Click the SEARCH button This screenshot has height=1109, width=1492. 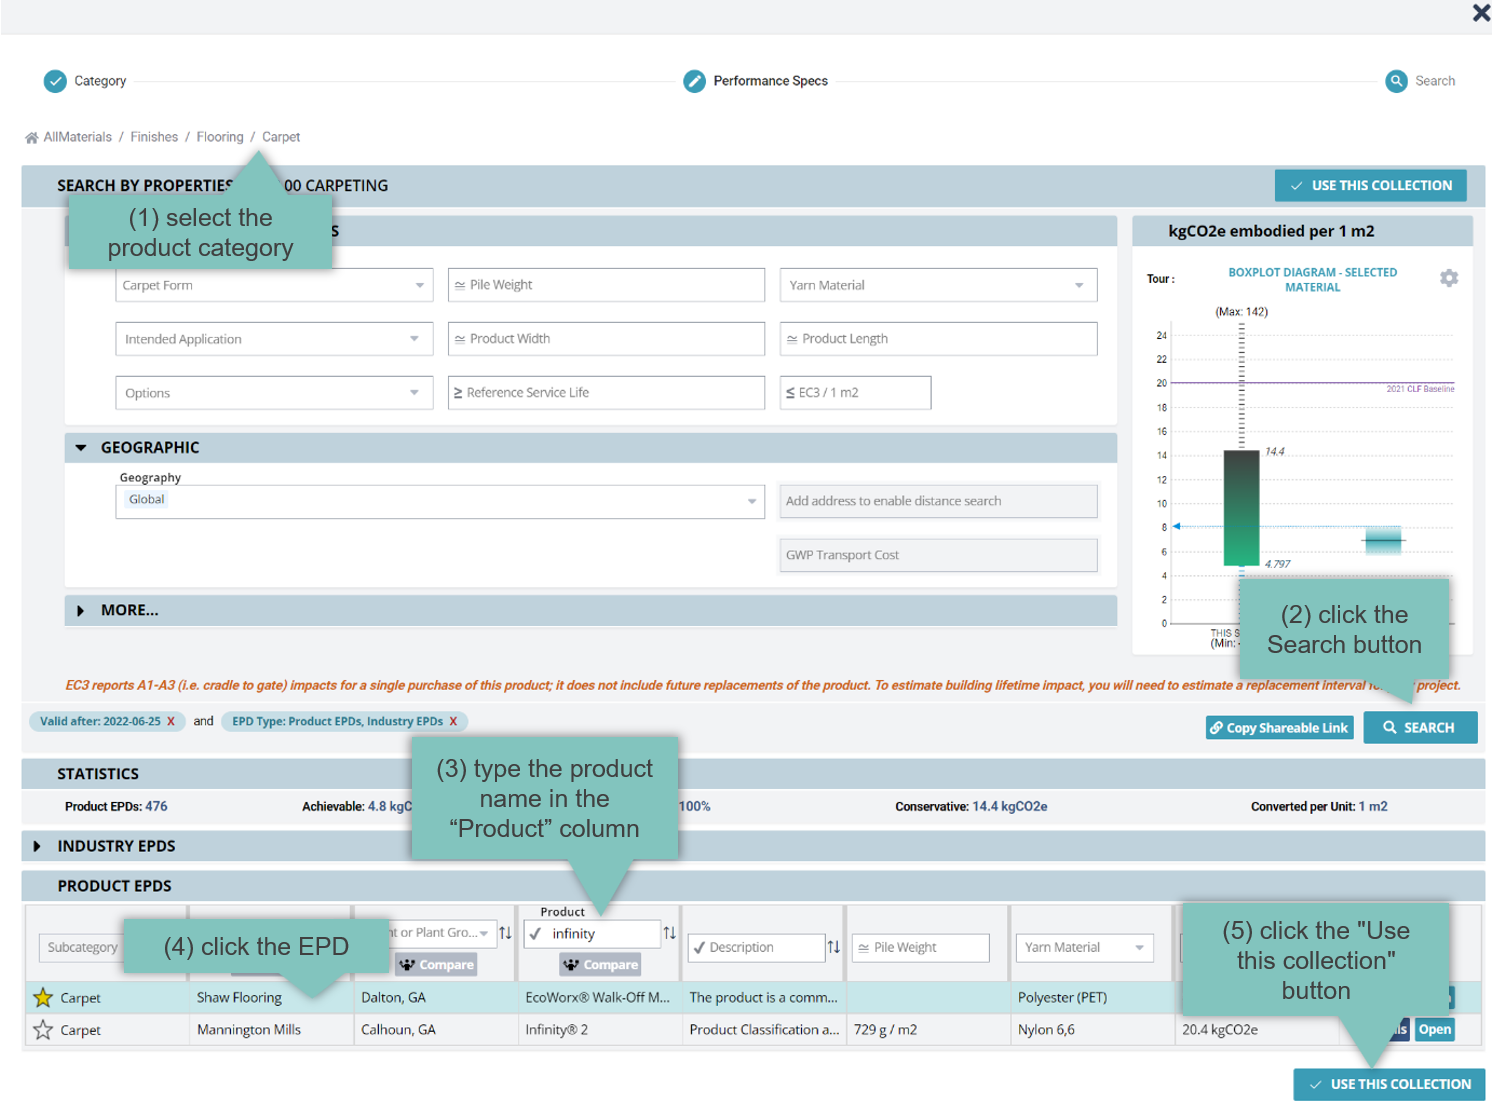pos(1419,728)
